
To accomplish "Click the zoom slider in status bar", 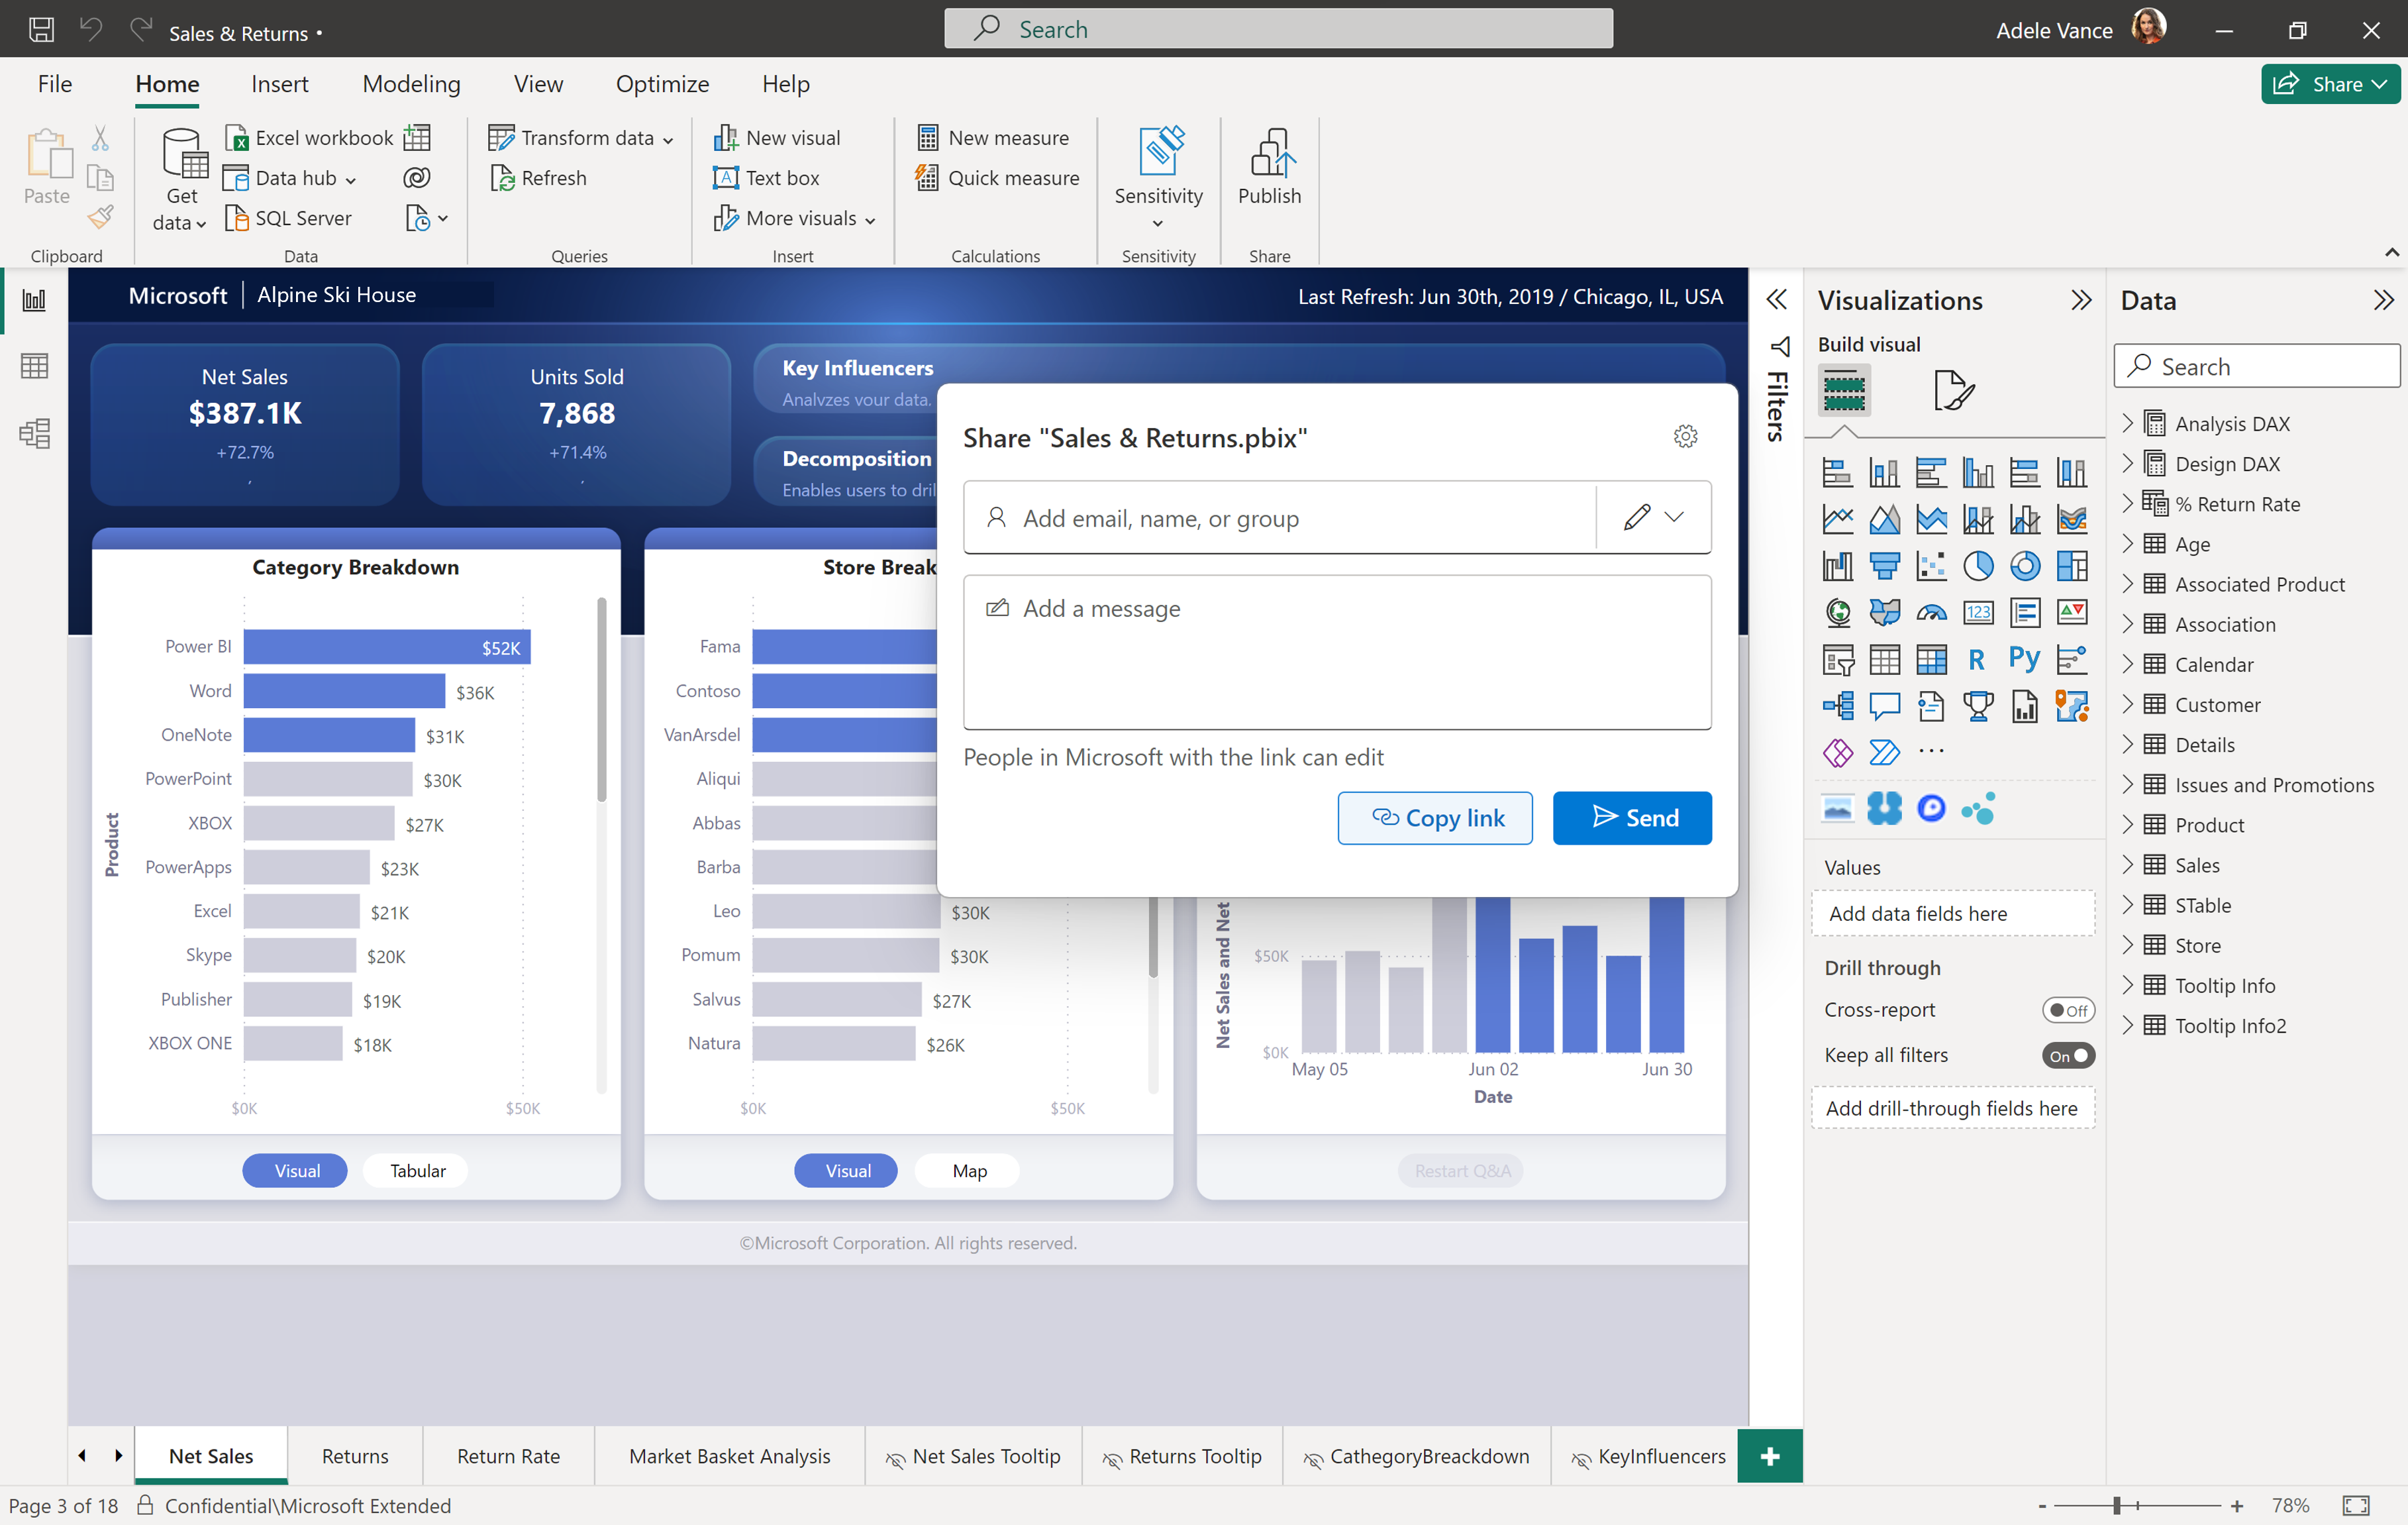I will [2116, 1505].
